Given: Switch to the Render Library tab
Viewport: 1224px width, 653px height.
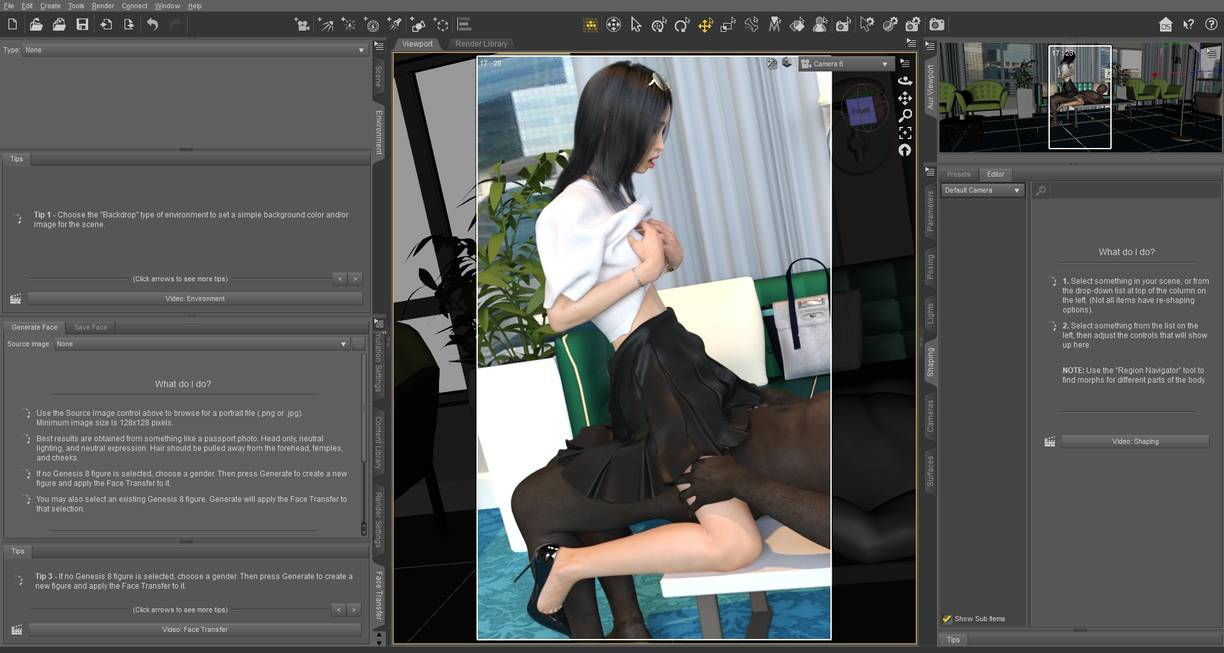Looking at the screenshot, I should point(481,44).
